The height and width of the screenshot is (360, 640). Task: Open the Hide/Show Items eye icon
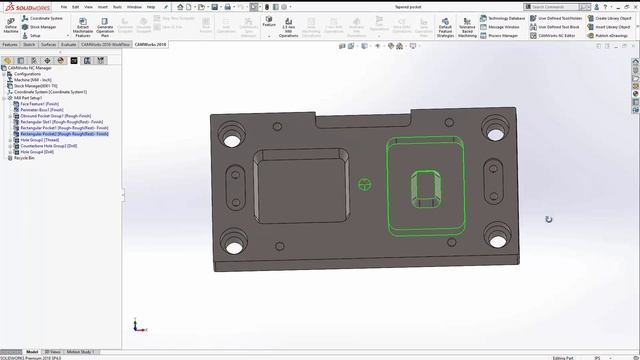coord(378,46)
